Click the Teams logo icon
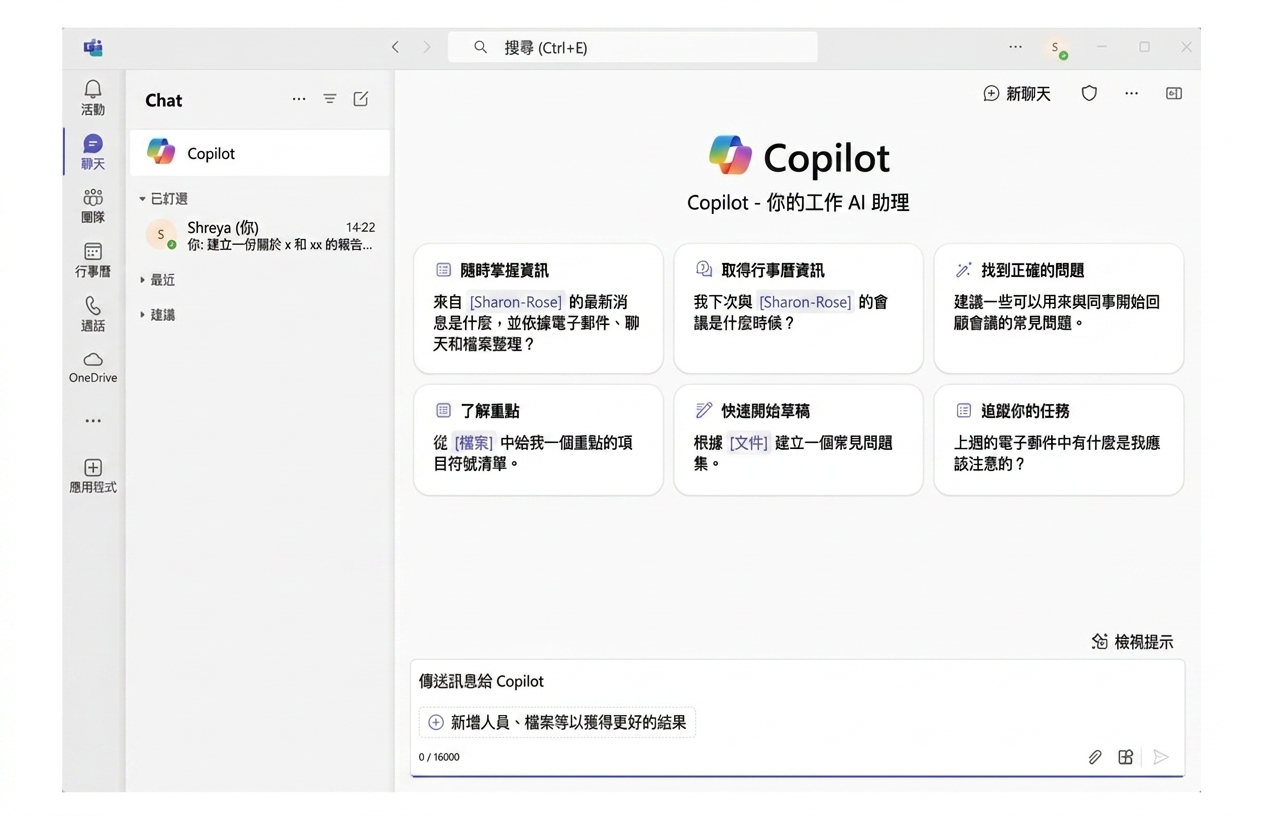This screenshot has width=1279, height=816. (x=93, y=47)
